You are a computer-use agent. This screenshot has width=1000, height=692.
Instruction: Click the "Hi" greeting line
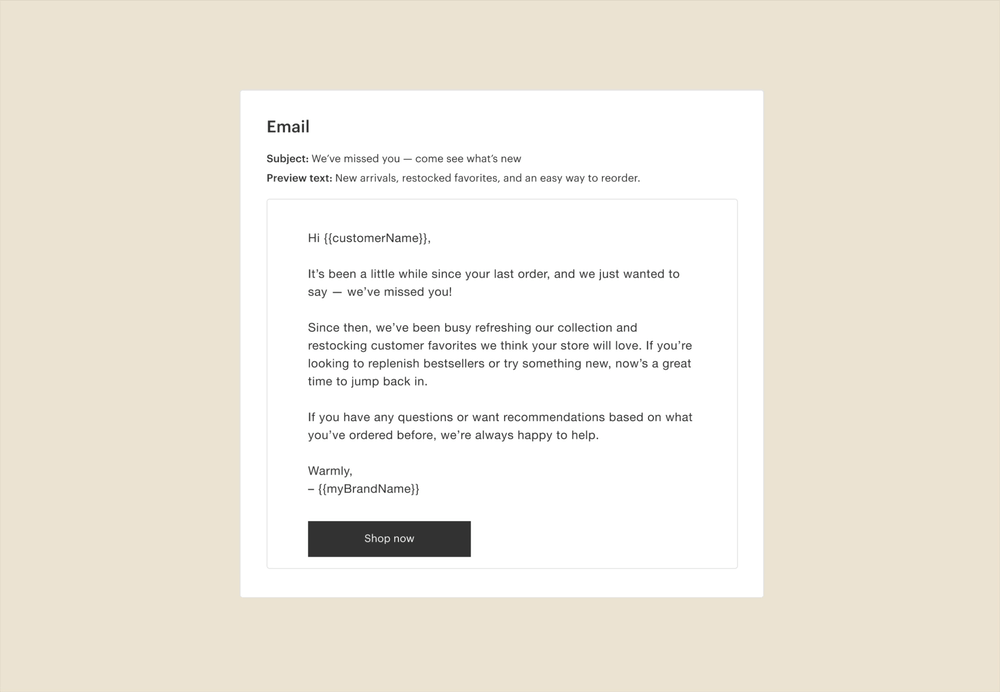[x=314, y=238]
